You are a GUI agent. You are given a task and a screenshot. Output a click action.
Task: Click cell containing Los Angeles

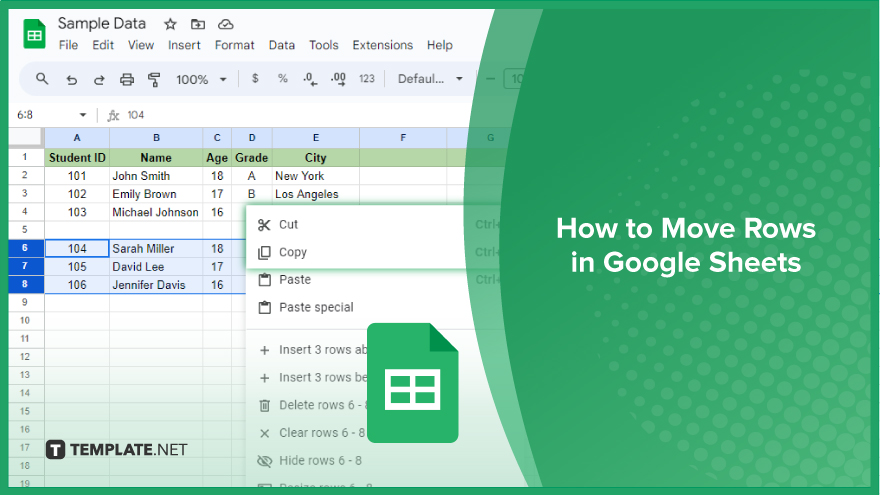(x=316, y=194)
